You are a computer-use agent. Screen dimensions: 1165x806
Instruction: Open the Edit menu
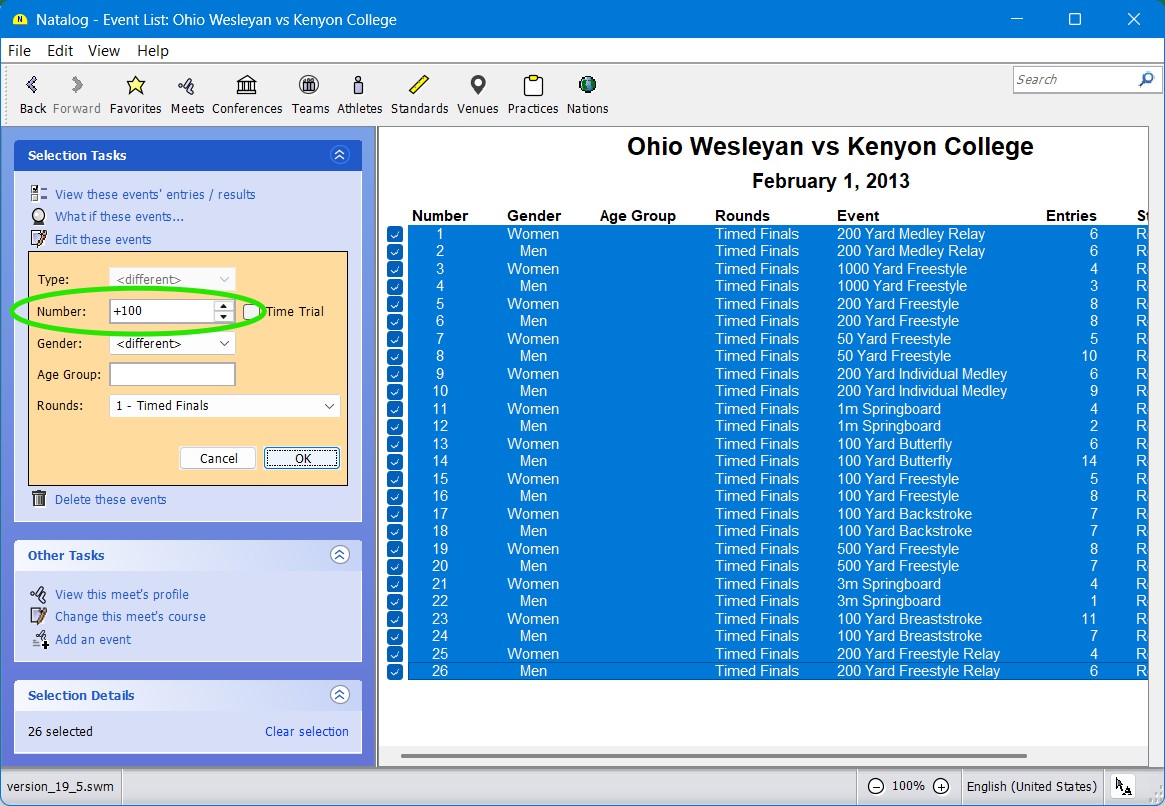click(x=60, y=51)
